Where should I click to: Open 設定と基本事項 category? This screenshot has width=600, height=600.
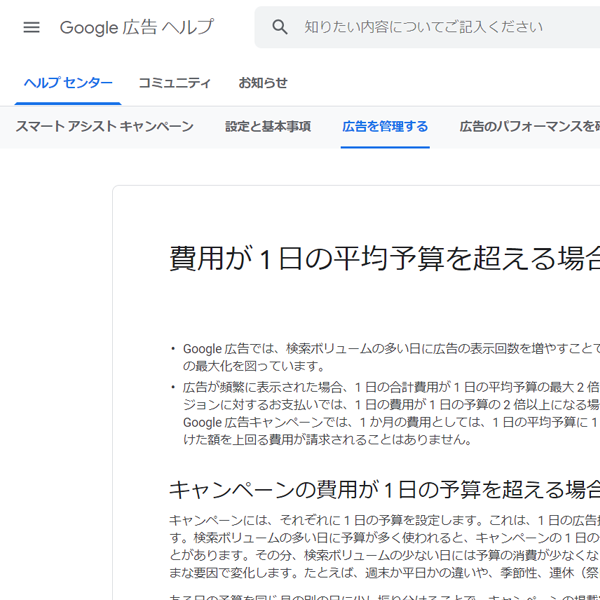[268, 127]
